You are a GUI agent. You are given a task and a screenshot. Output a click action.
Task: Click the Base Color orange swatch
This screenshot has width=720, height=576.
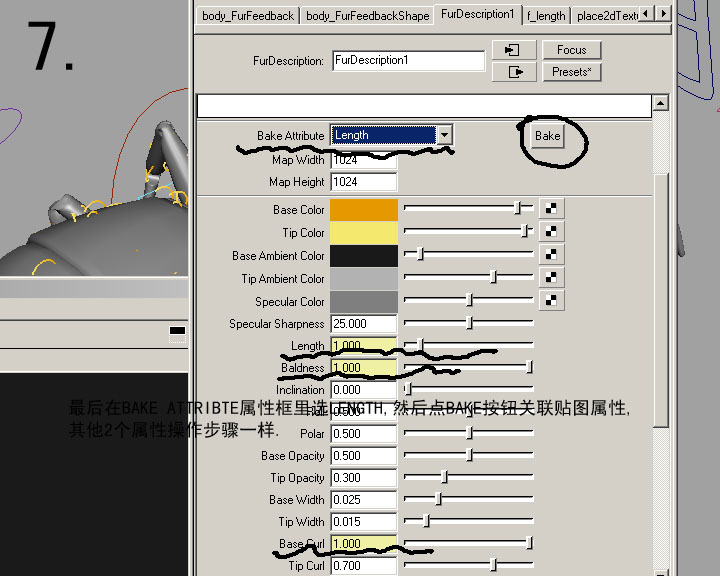click(364, 209)
